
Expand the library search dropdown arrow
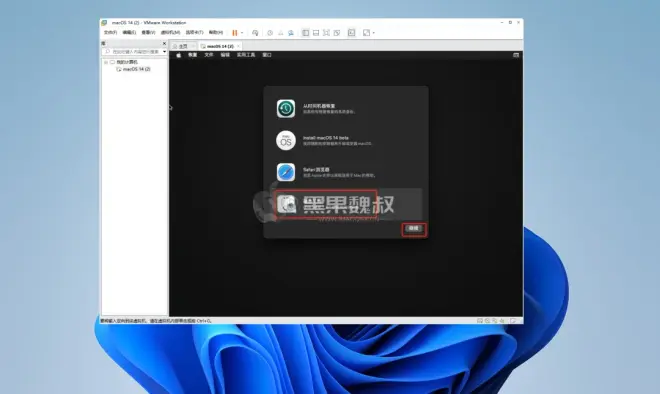(164, 51)
